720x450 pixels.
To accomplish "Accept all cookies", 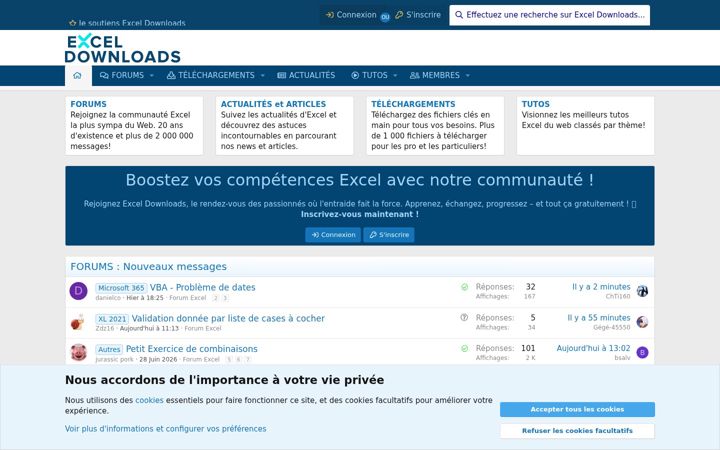I will [577, 409].
